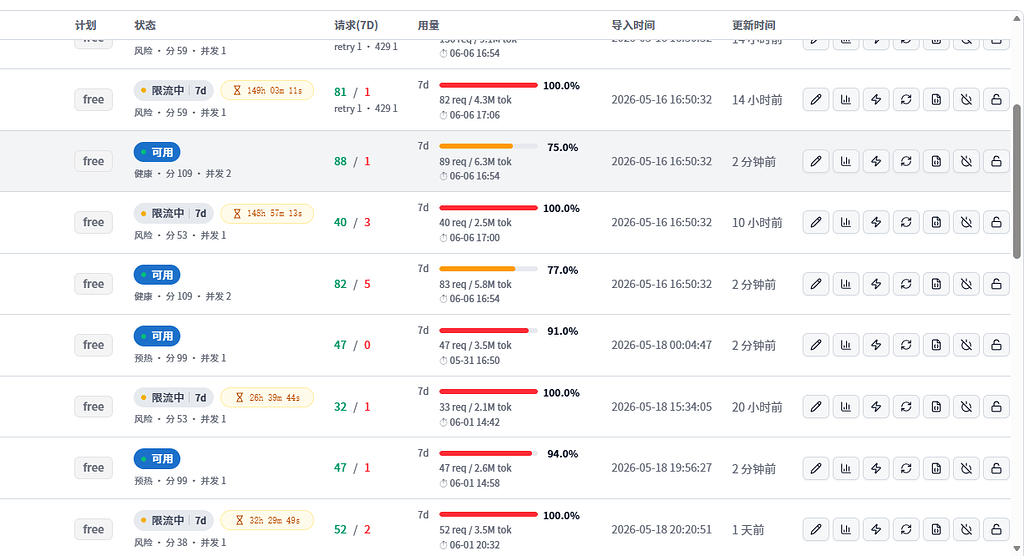Click the 状态 column header
The image size is (1024, 556).
tap(145, 25)
